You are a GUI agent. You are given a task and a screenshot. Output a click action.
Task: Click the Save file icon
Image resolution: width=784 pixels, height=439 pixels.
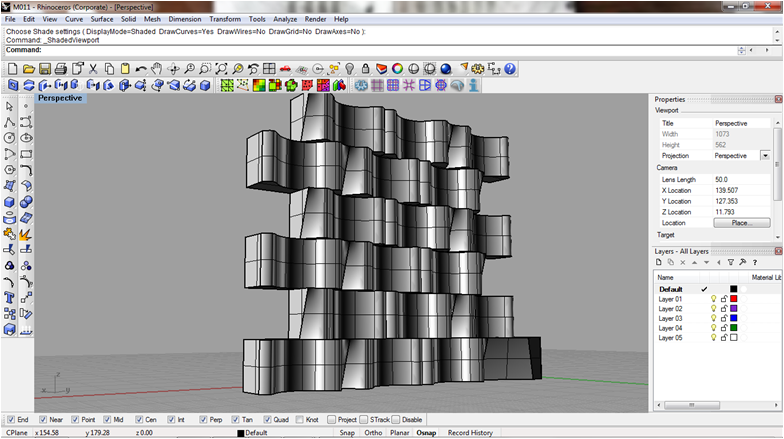pyautogui.click(x=46, y=69)
